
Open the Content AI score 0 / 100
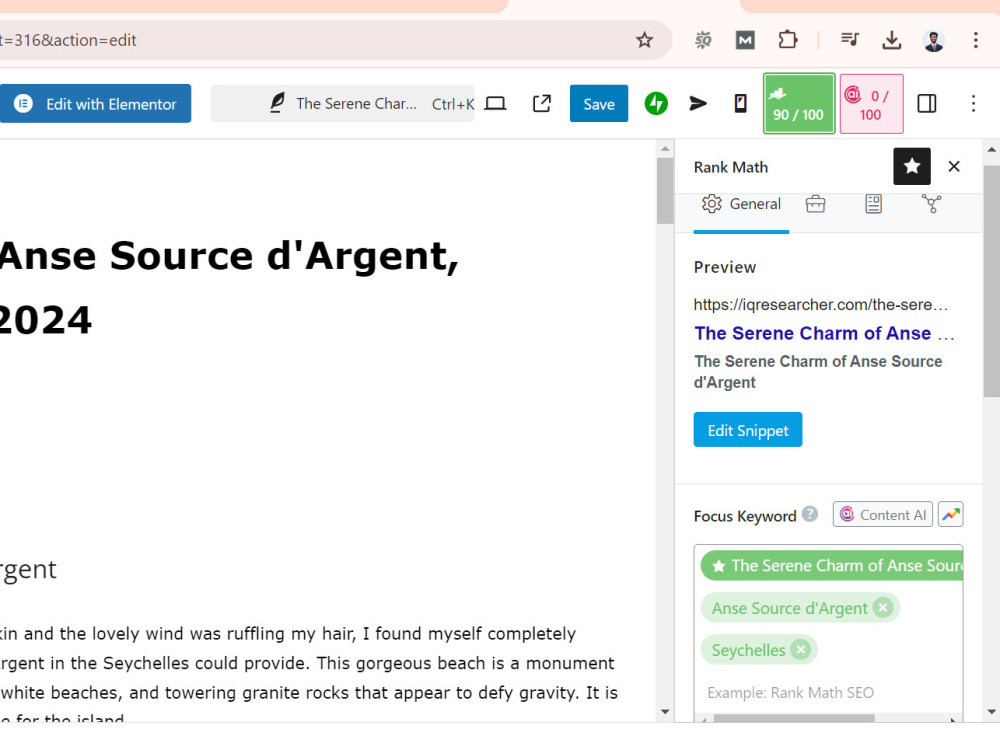point(871,103)
